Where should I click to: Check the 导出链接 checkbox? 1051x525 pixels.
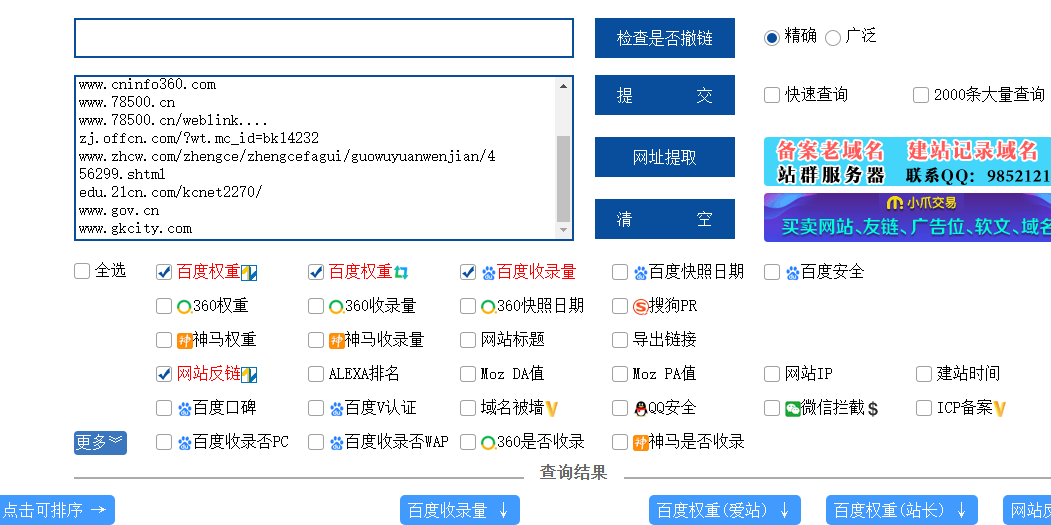click(620, 340)
